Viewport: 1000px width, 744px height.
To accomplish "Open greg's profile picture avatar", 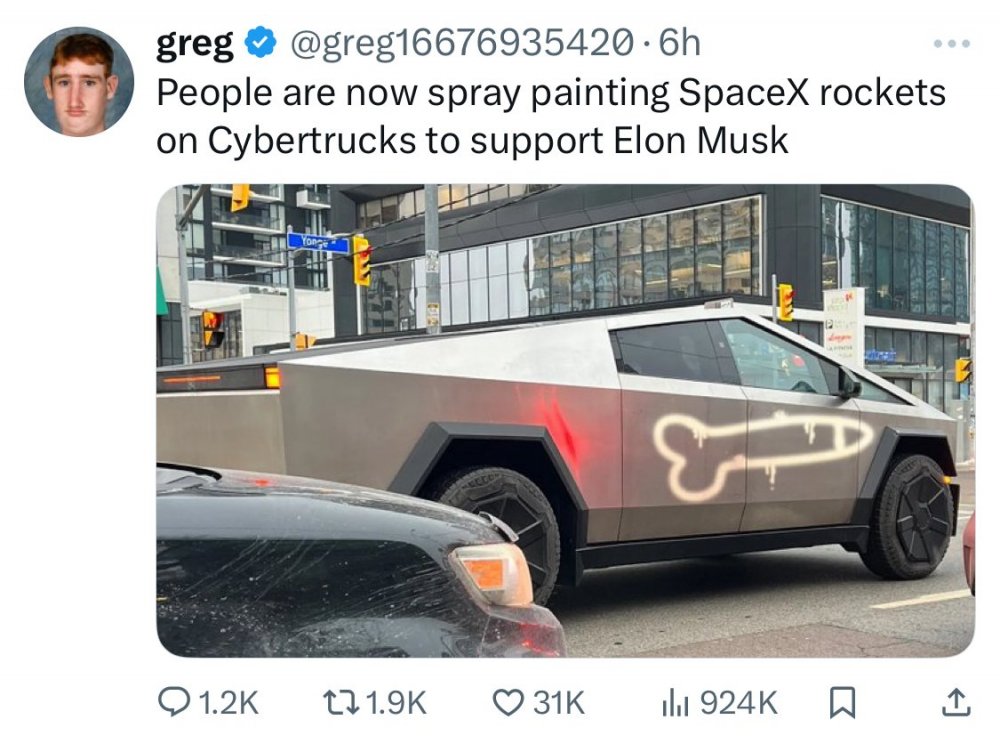I will pos(79,81).
